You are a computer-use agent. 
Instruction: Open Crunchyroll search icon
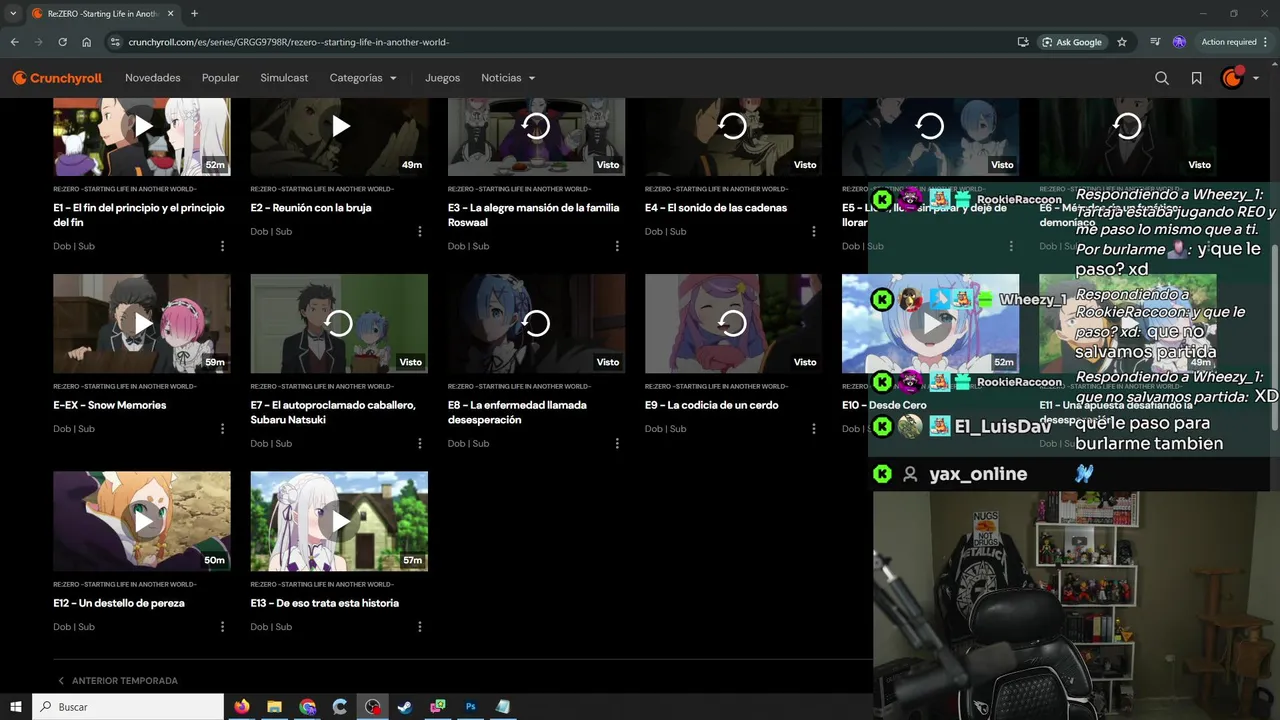(1161, 78)
